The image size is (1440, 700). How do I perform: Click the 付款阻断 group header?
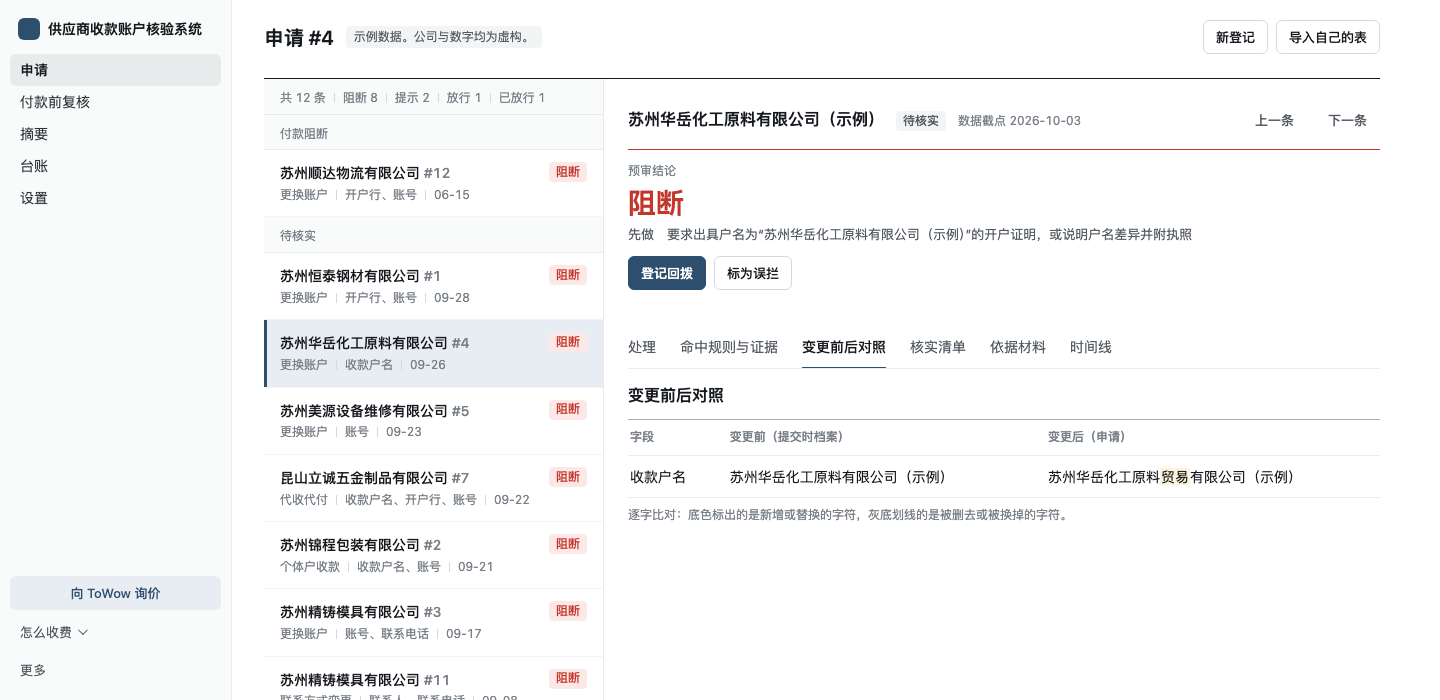click(x=434, y=133)
